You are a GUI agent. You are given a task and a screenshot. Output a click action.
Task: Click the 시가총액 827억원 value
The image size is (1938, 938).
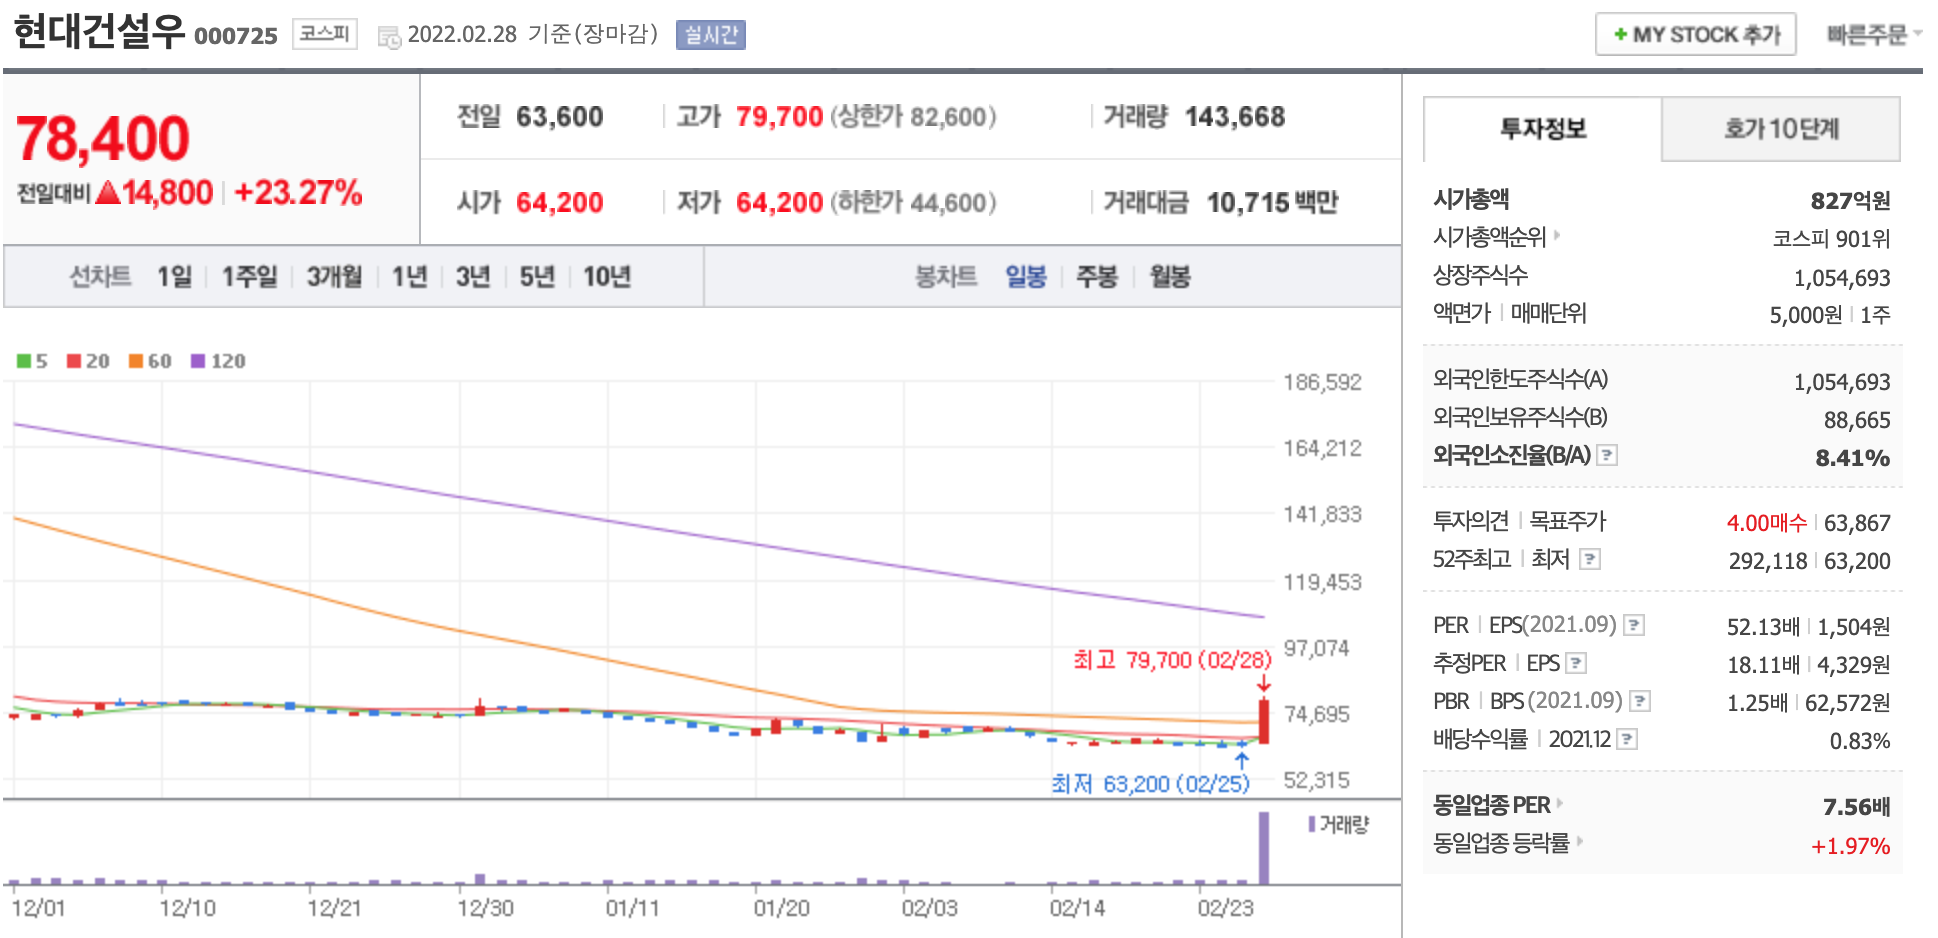(x=1850, y=201)
